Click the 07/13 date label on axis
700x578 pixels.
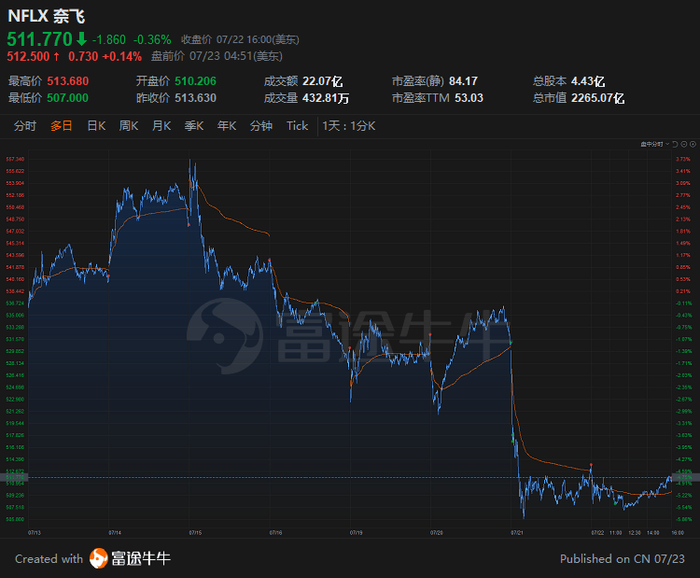(34, 532)
